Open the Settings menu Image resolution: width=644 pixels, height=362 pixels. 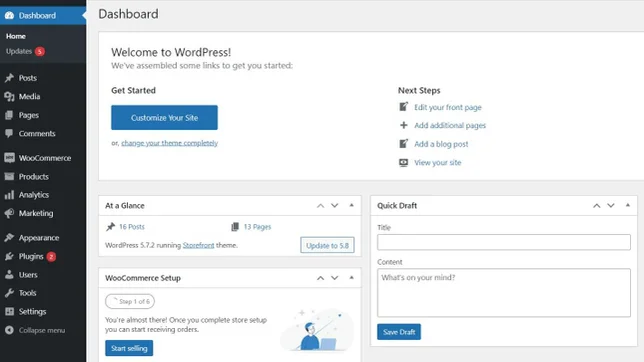point(32,311)
